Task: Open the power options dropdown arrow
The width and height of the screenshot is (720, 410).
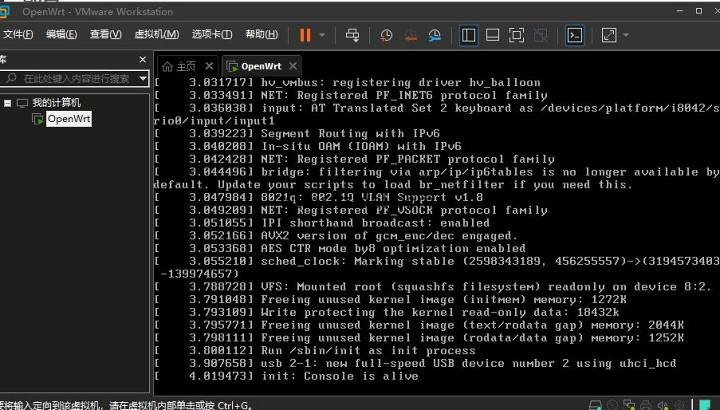Action: pyautogui.click(x=322, y=35)
